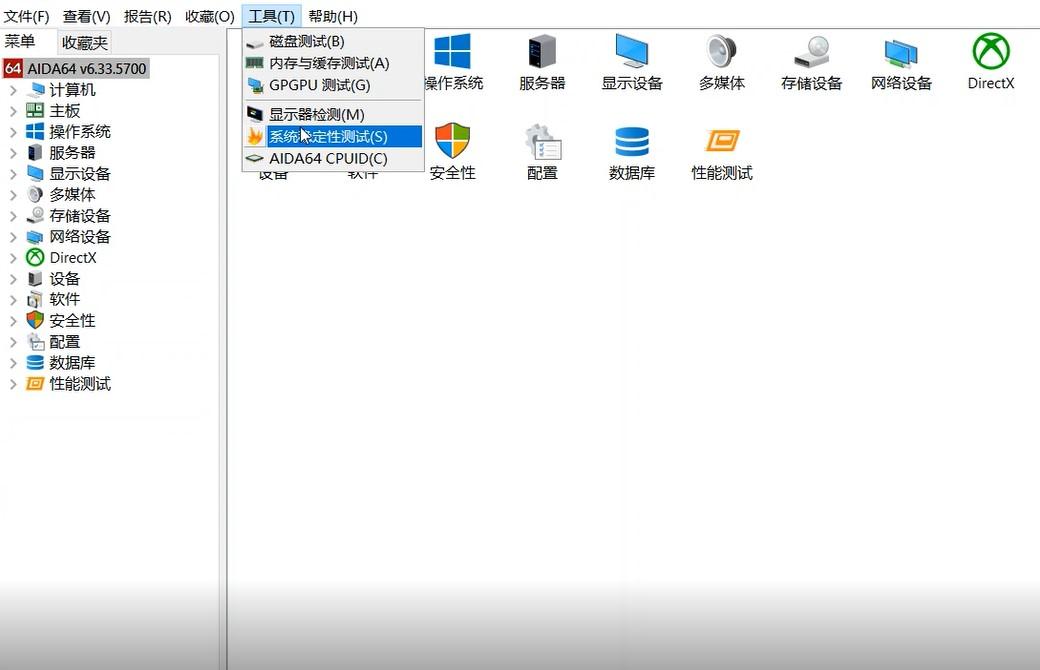Click the 服务器 icon in the sidebar tree

[x=35, y=153]
